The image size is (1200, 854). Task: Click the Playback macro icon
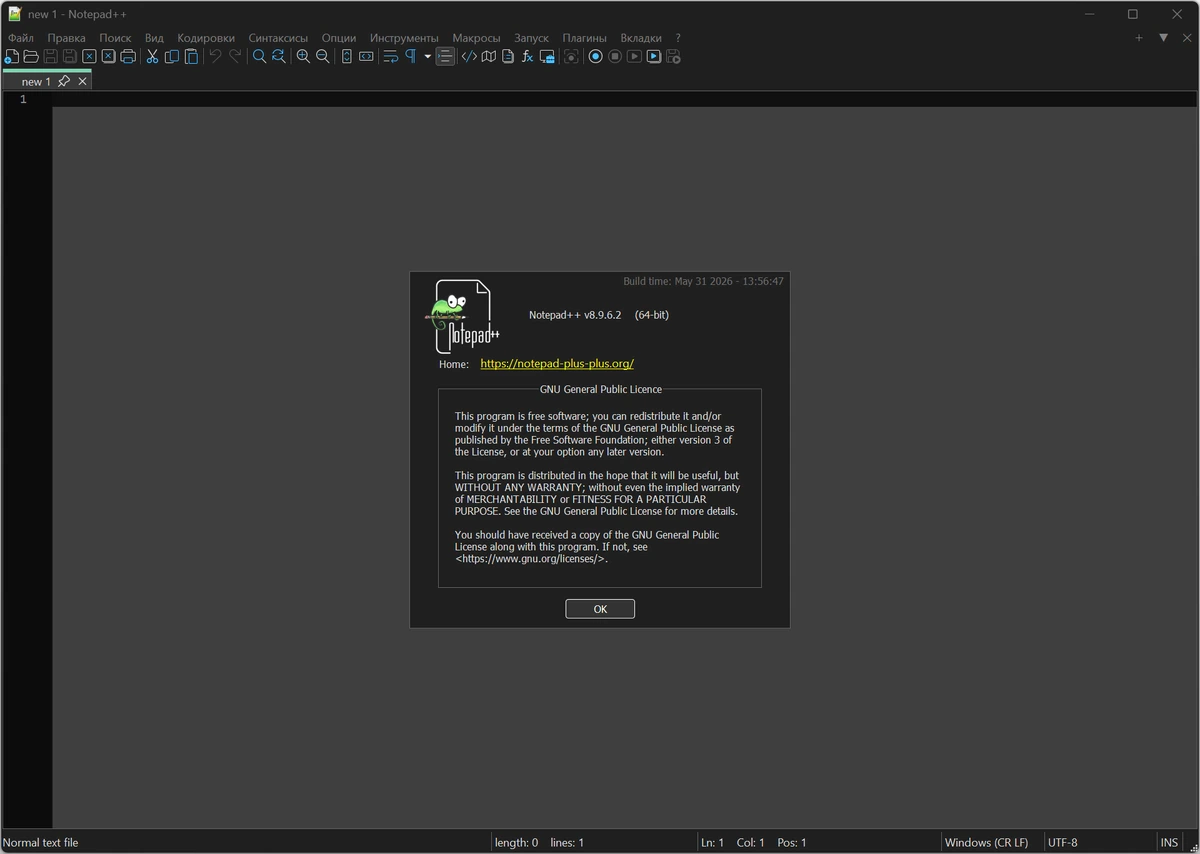coord(634,57)
